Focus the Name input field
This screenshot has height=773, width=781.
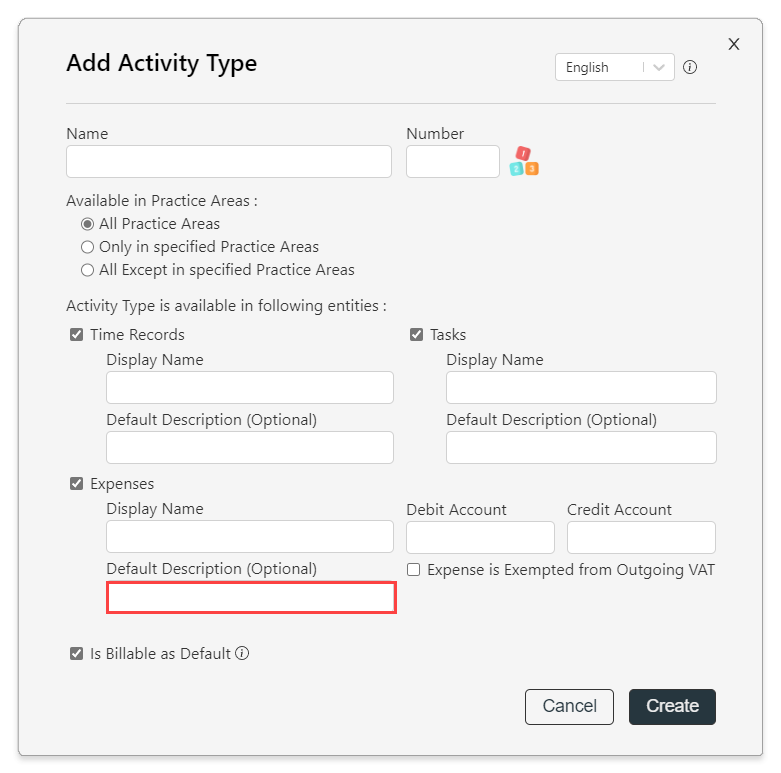(229, 161)
